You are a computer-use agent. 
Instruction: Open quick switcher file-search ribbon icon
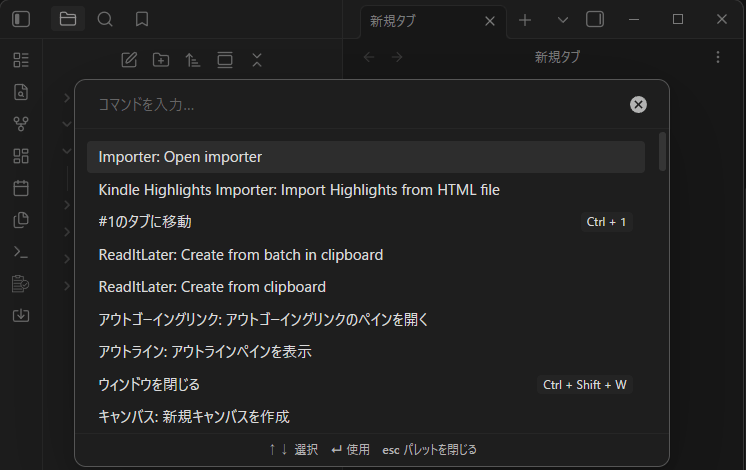tap(21, 92)
